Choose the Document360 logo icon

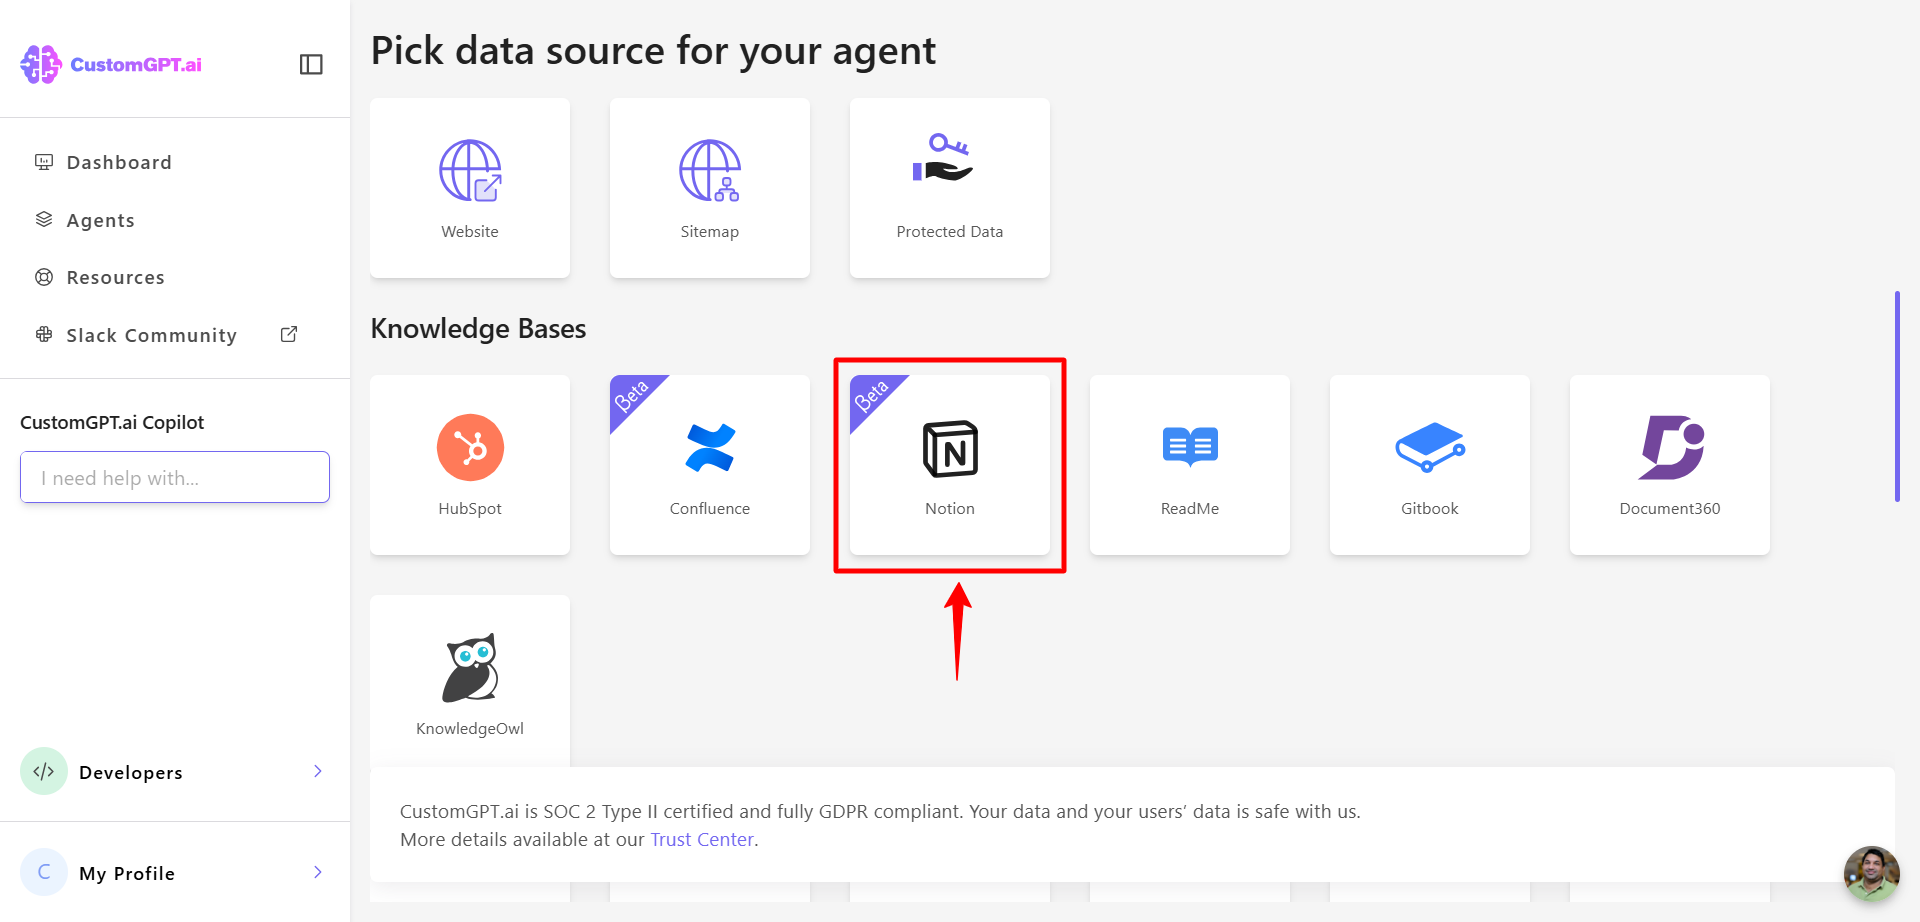pyautogui.click(x=1671, y=447)
